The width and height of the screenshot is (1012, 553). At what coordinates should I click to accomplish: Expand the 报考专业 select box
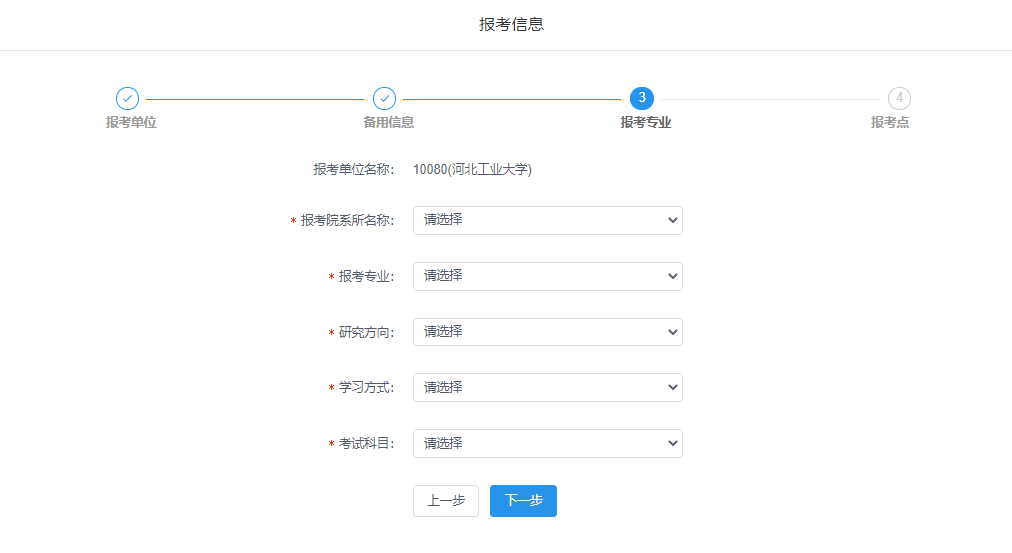tap(547, 276)
